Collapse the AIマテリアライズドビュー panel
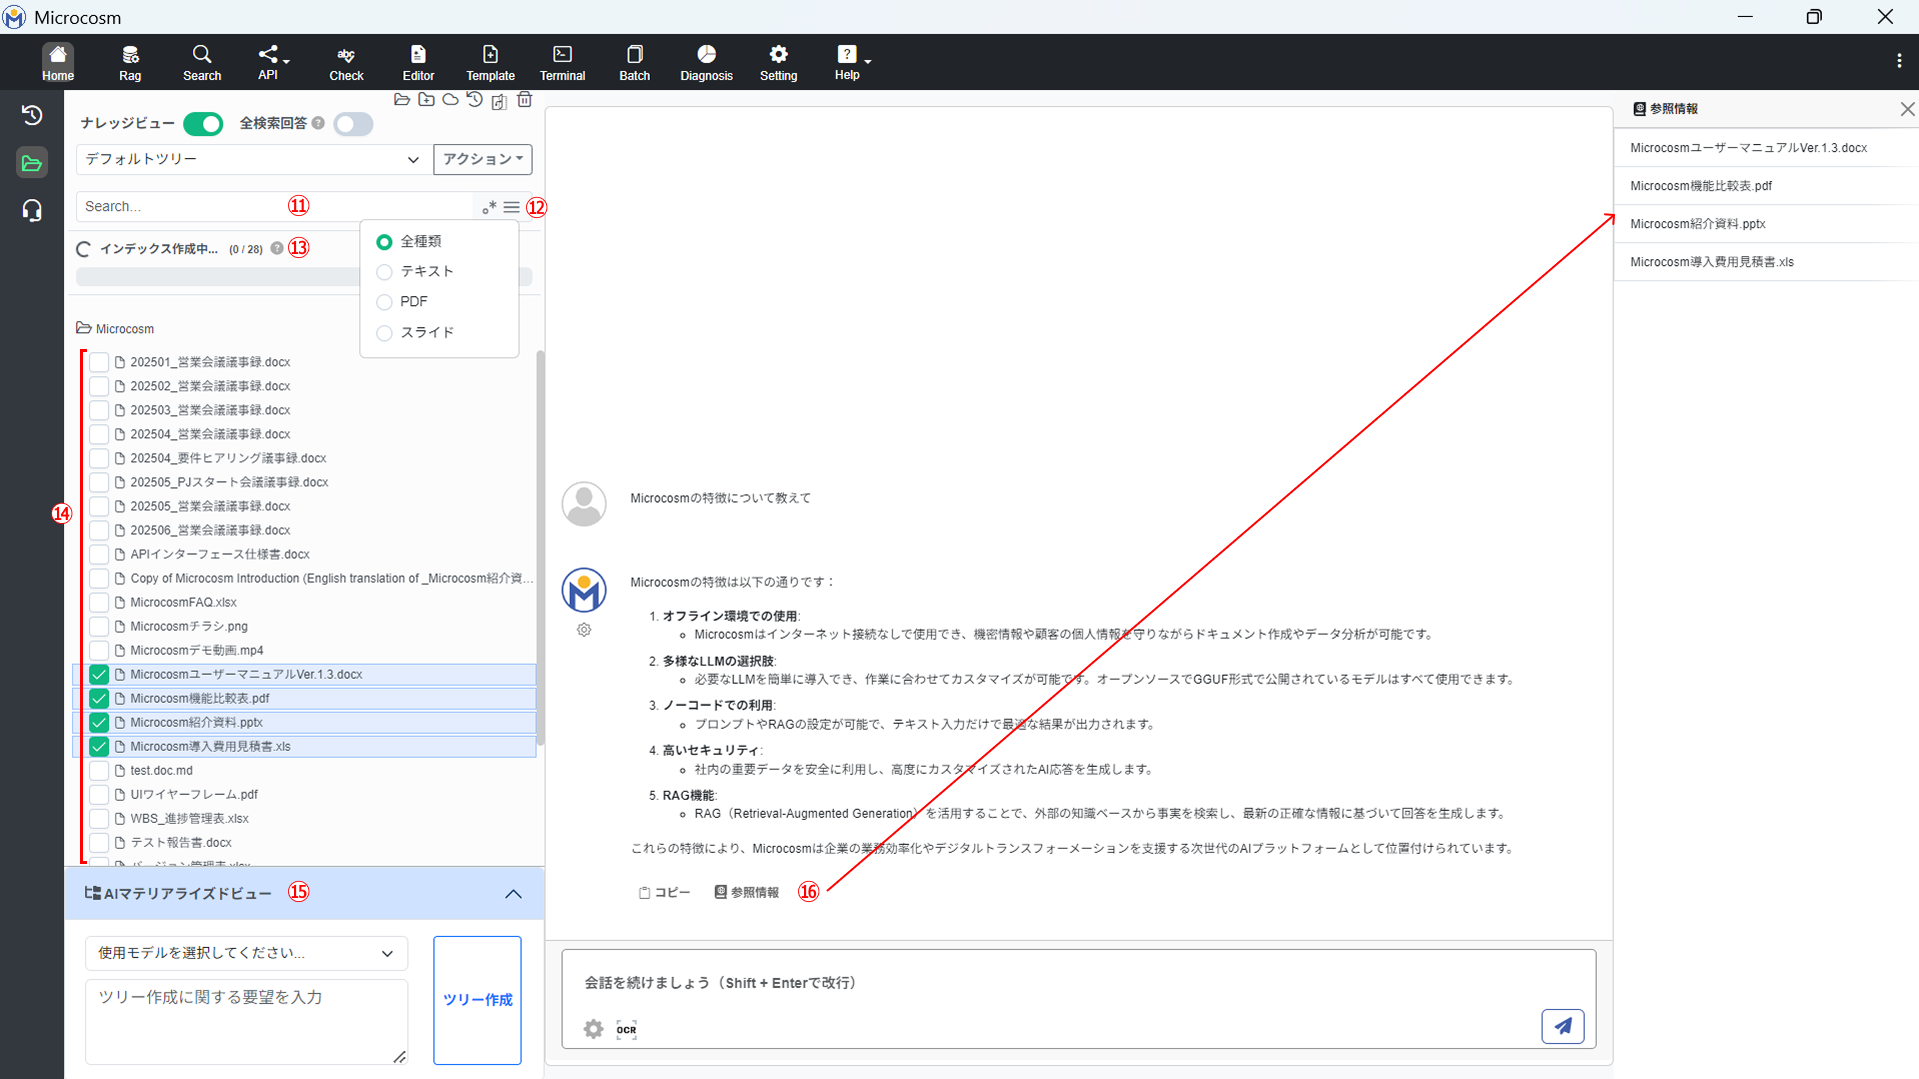Screen dimensions: 1919x1079 (x=513, y=894)
